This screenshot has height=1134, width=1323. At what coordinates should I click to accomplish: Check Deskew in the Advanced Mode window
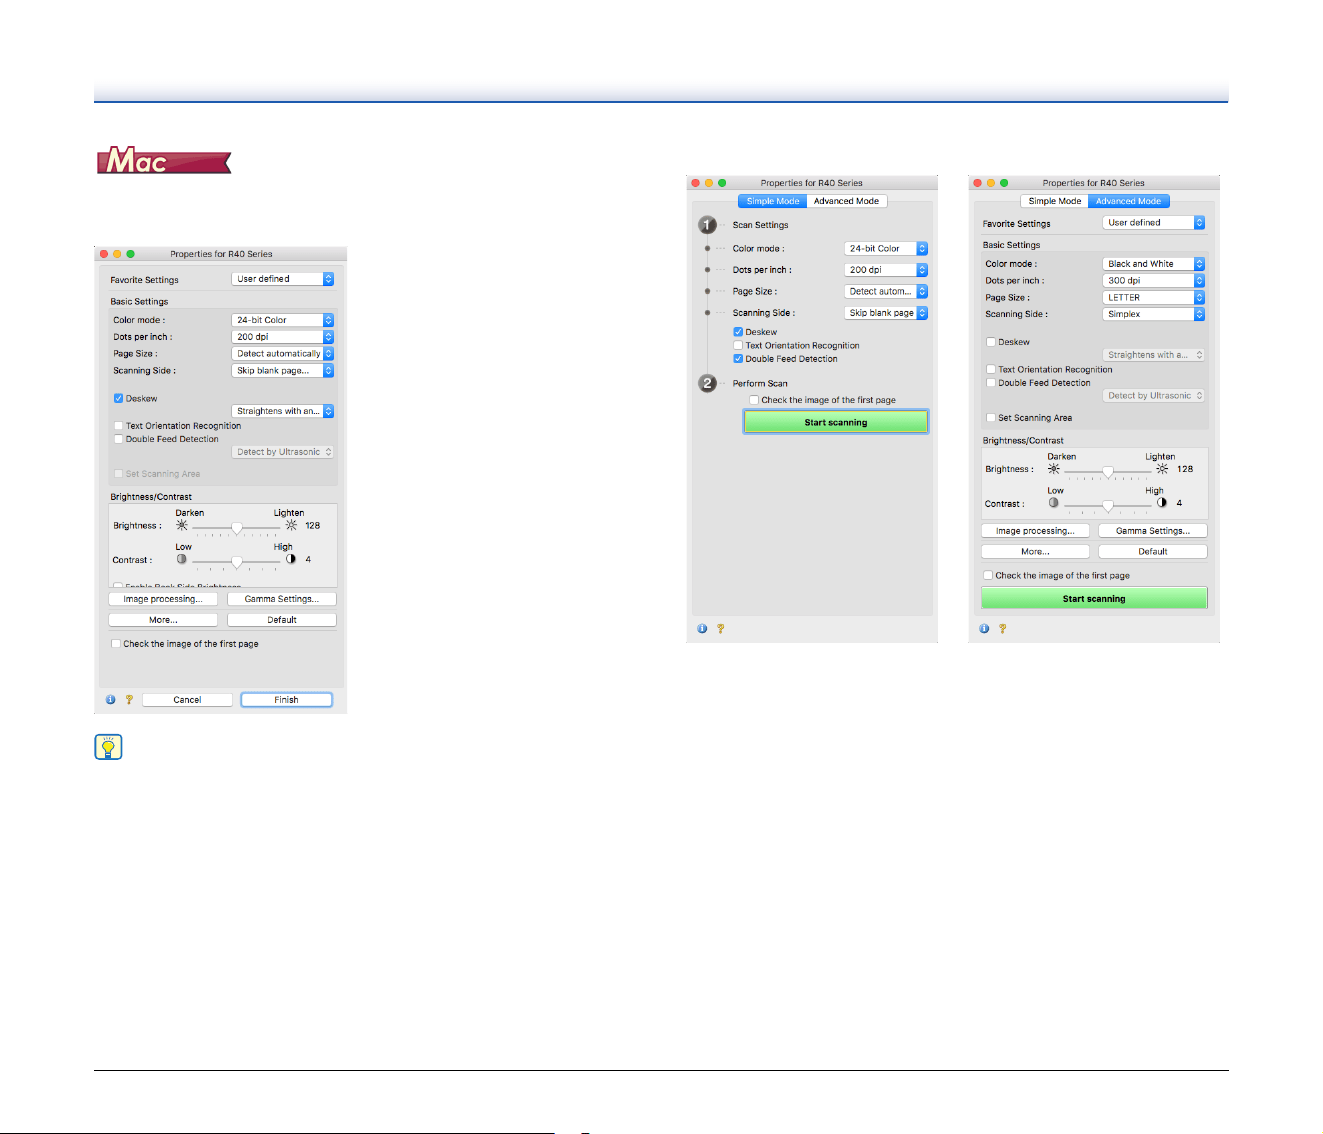point(990,342)
